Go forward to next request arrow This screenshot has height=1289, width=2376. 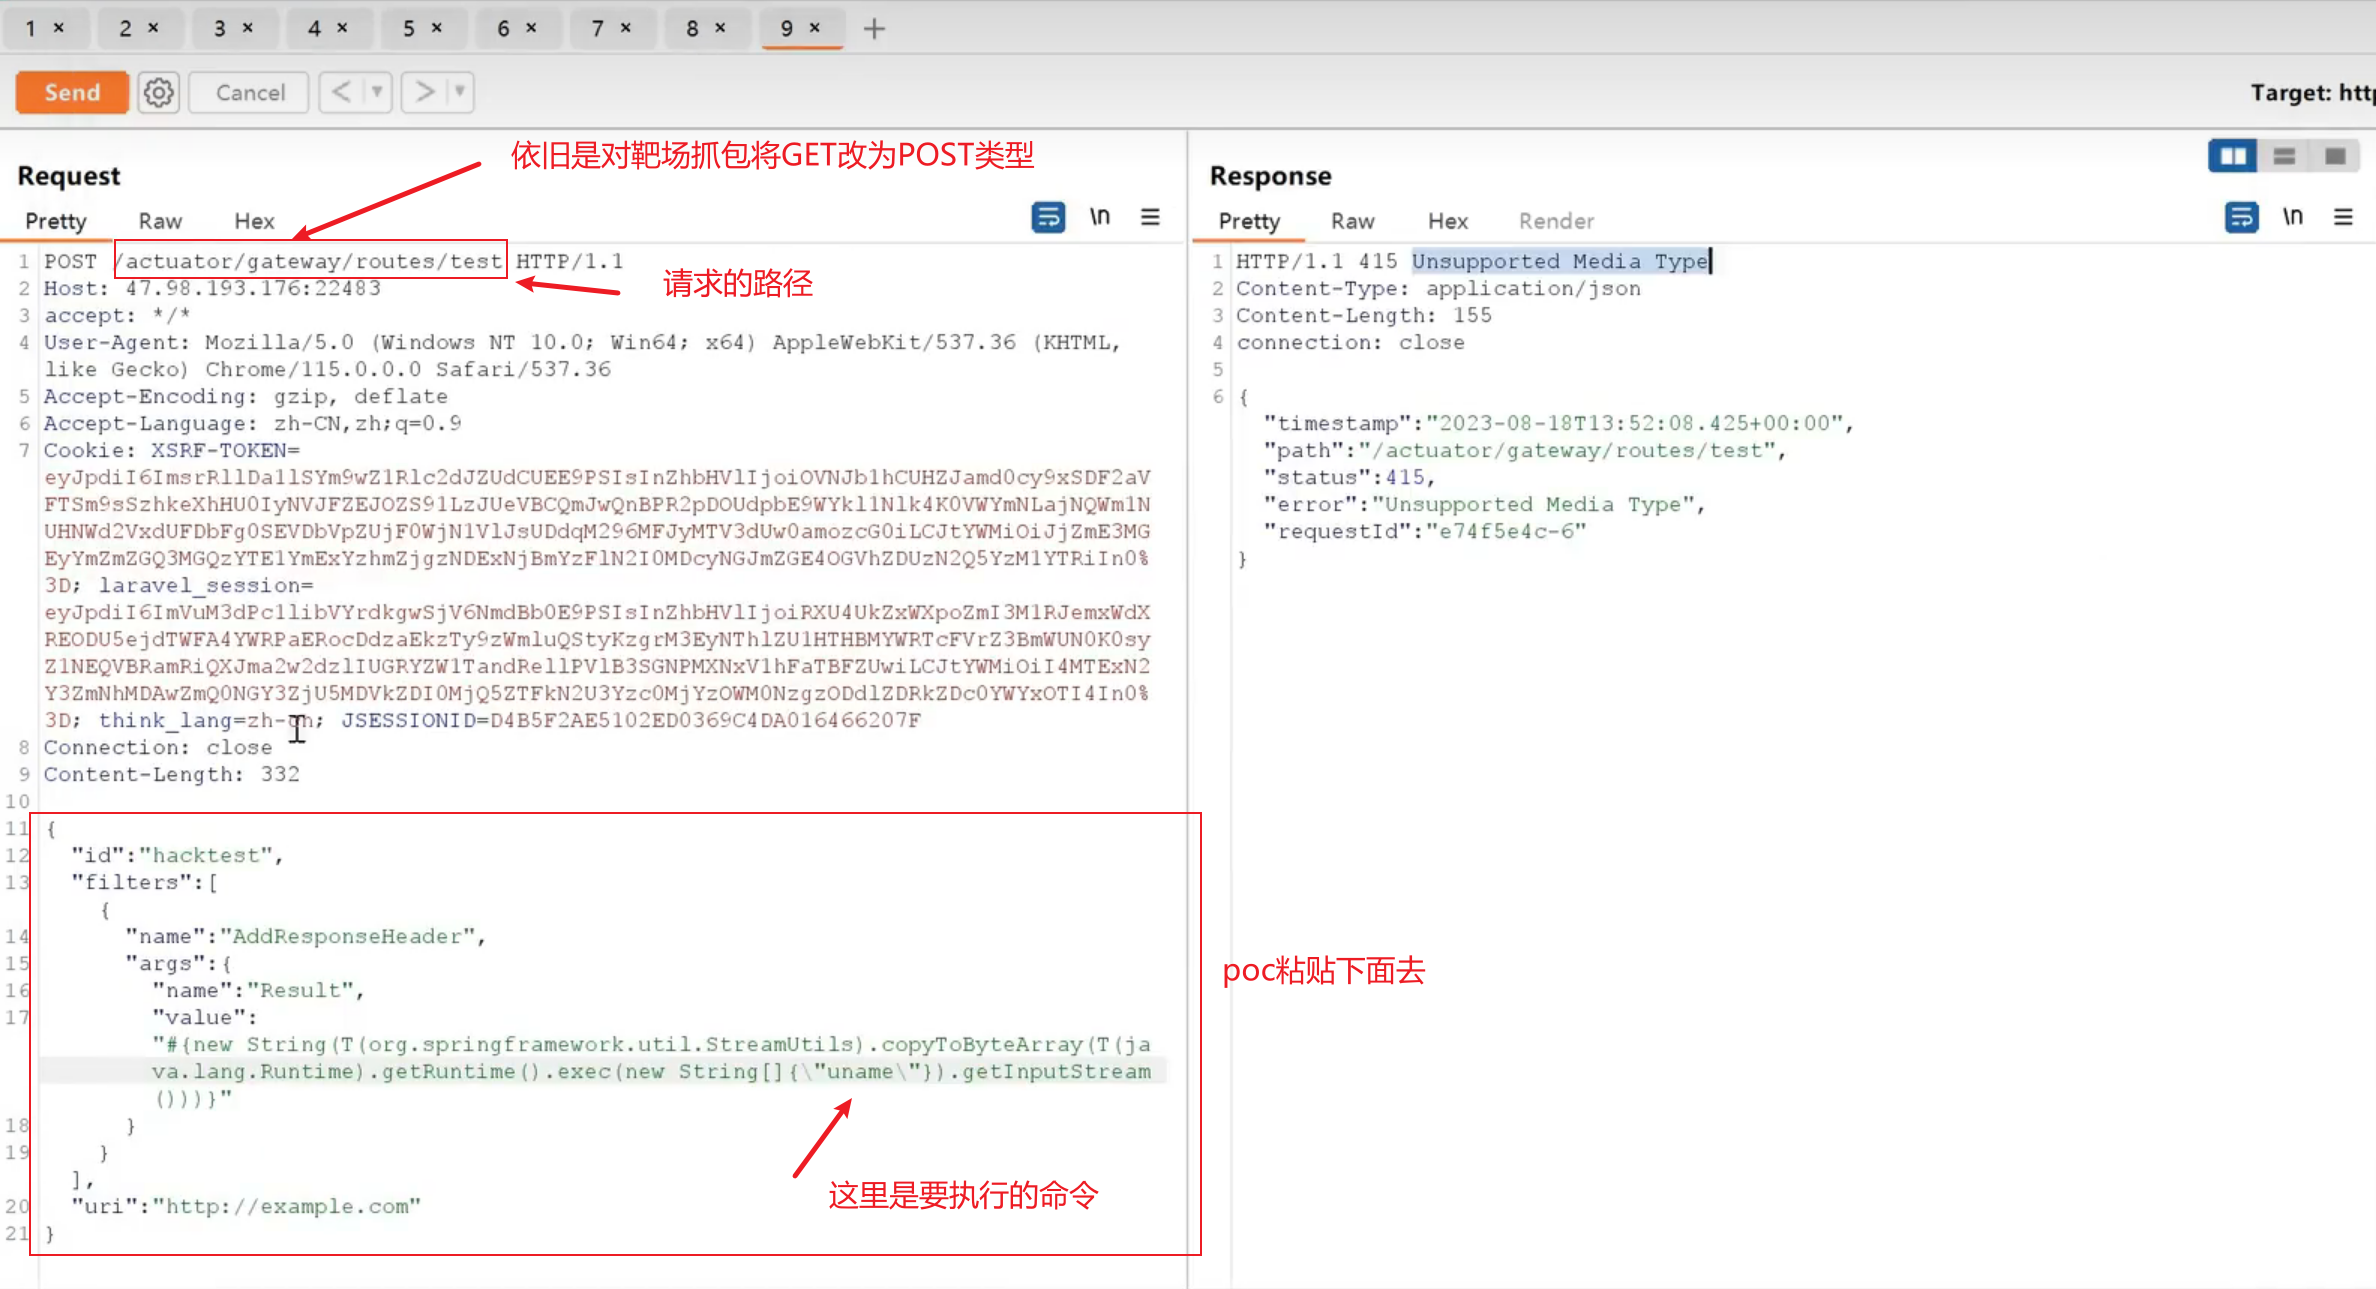coord(424,93)
